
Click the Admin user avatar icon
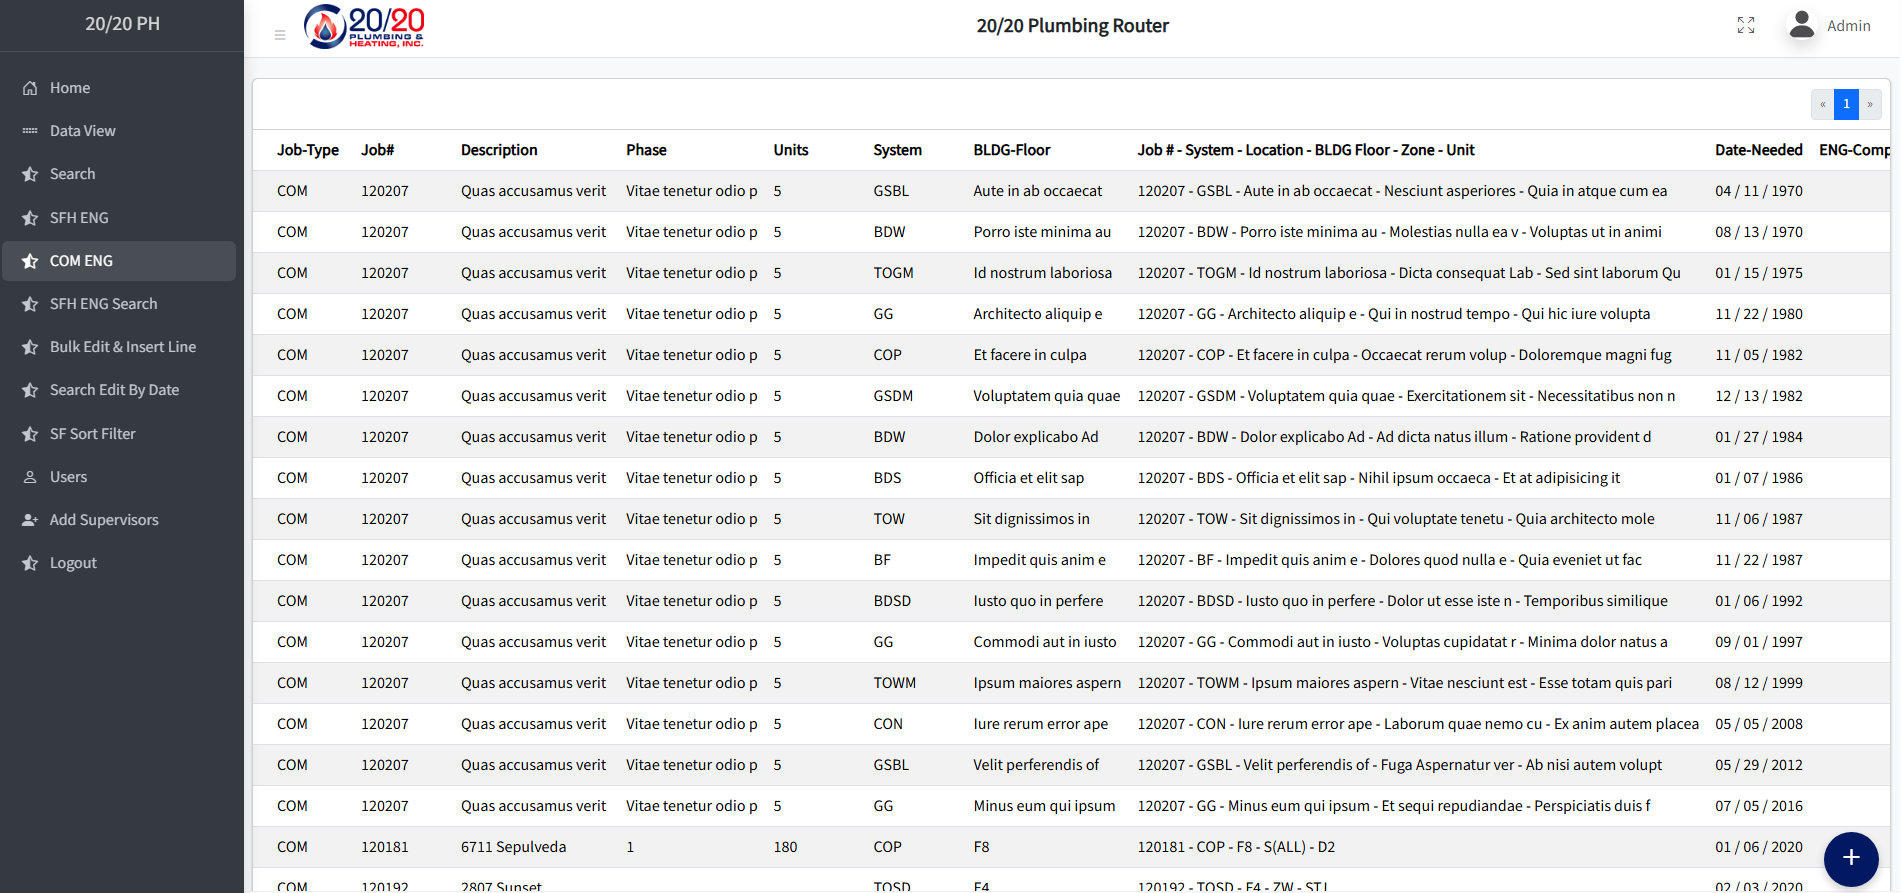tap(1802, 25)
